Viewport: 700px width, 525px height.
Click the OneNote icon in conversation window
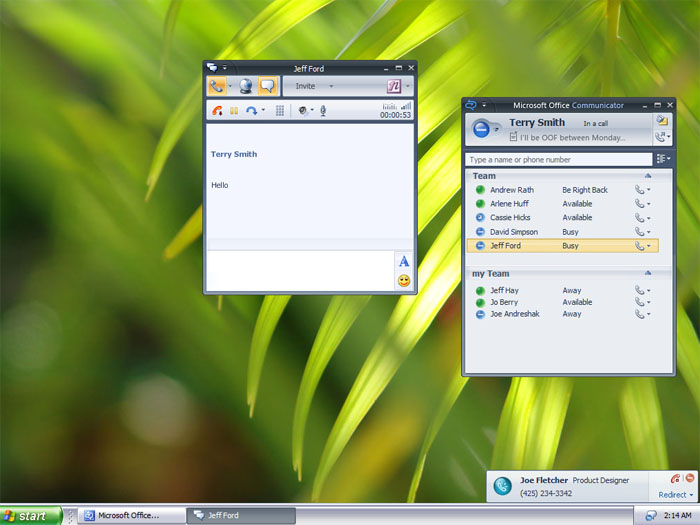click(x=394, y=86)
